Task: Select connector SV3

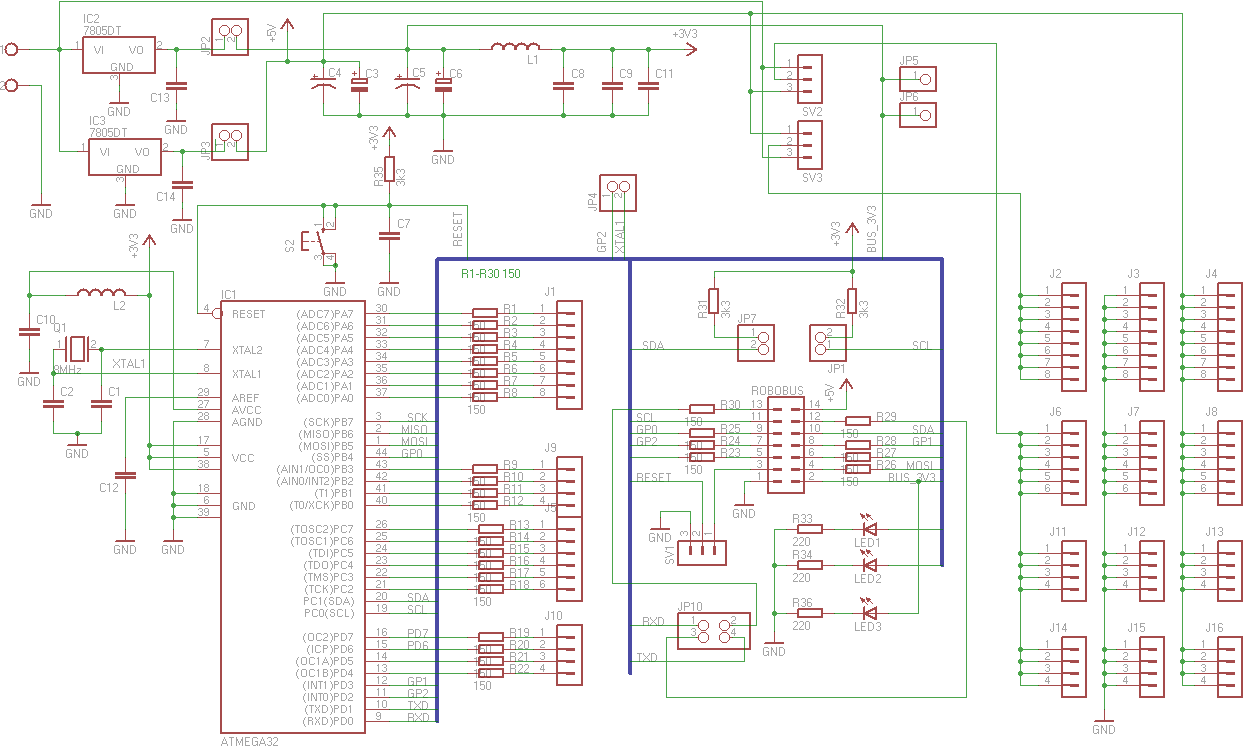Action: pos(809,145)
